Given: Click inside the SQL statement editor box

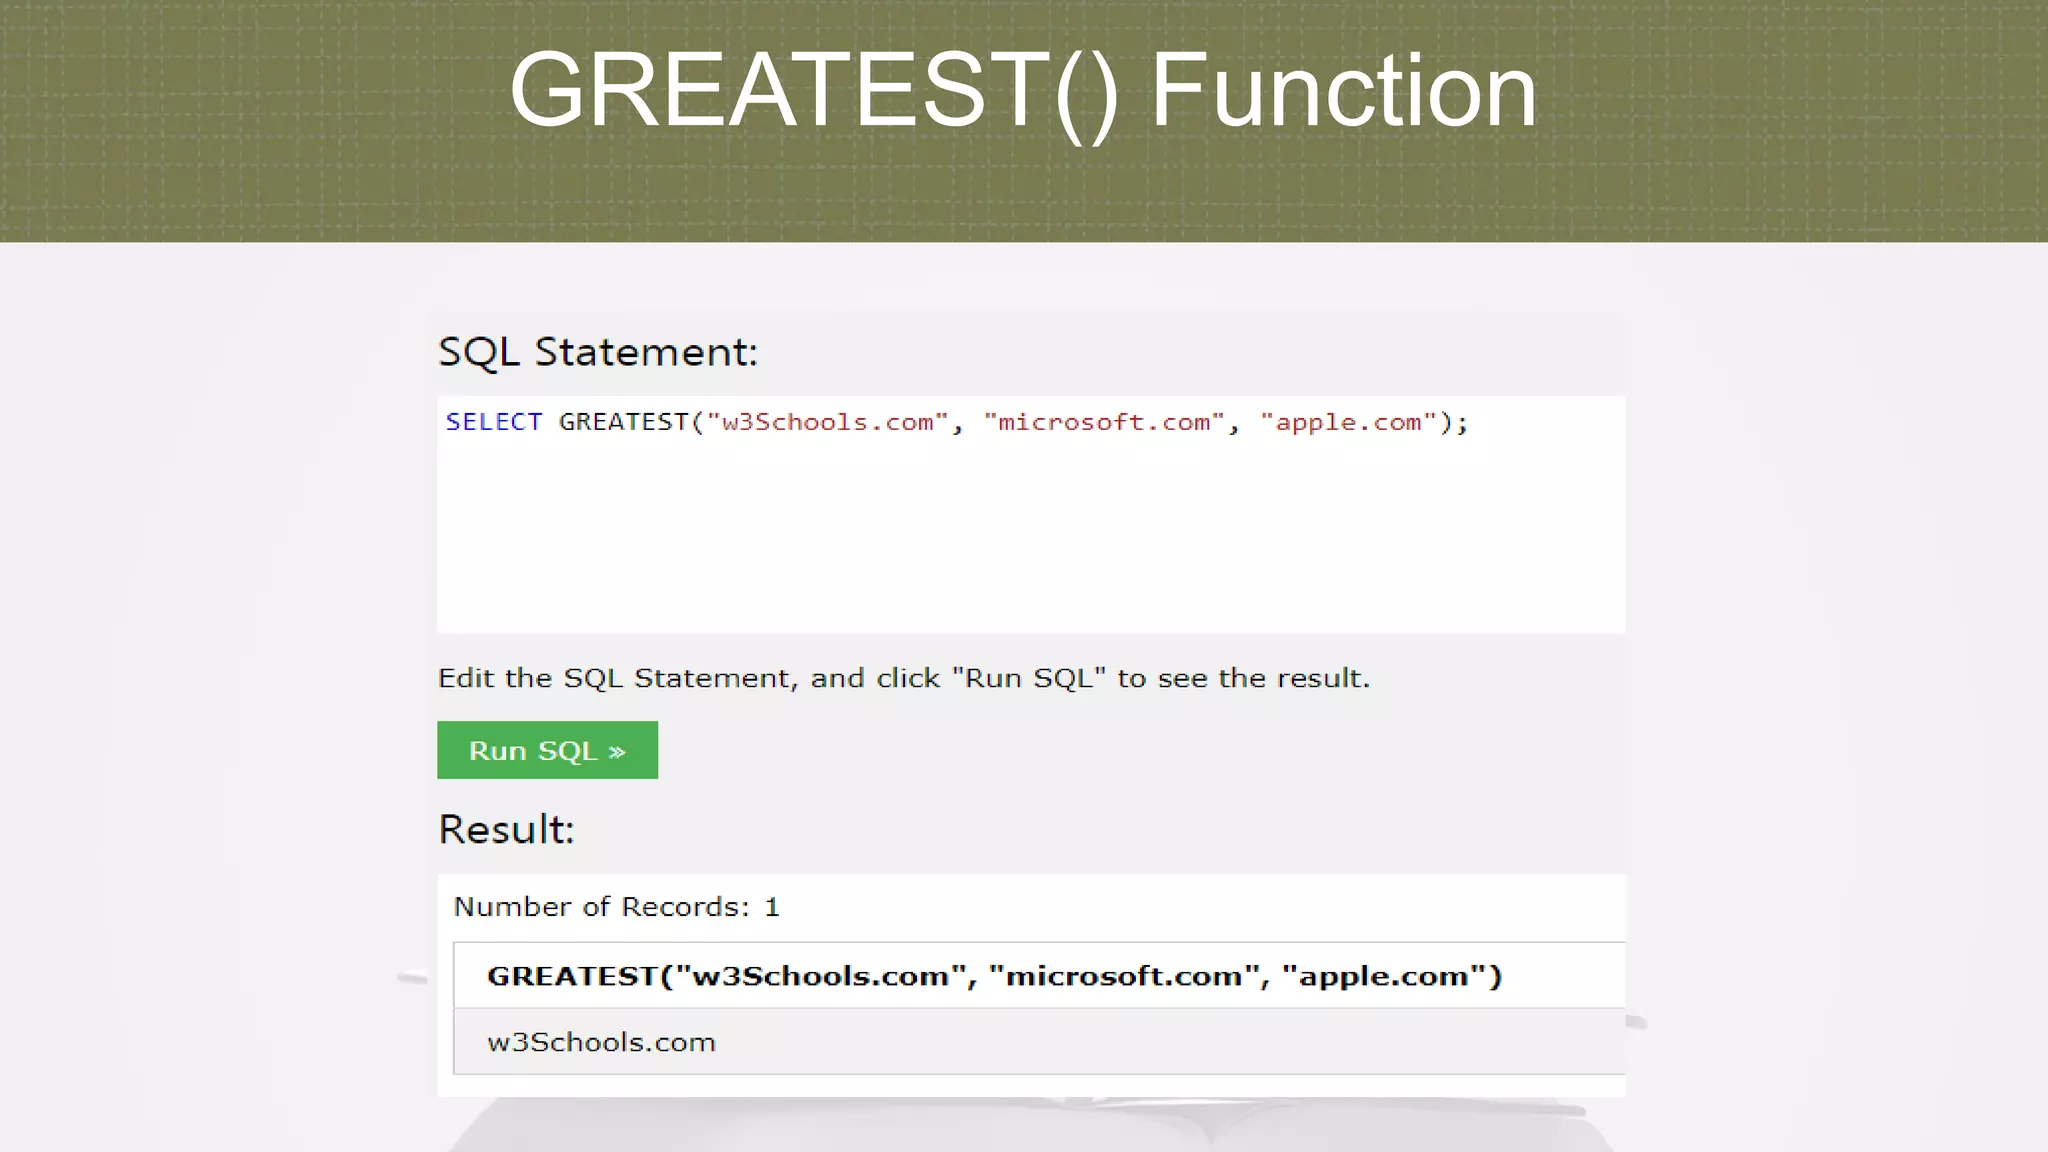Looking at the screenshot, I should point(1031,514).
